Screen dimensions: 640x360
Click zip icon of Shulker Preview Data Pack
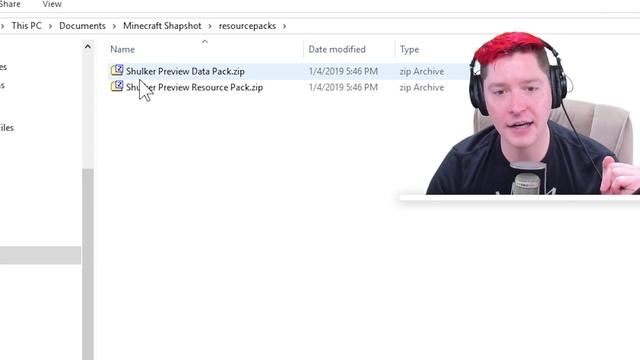click(x=117, y=70)
